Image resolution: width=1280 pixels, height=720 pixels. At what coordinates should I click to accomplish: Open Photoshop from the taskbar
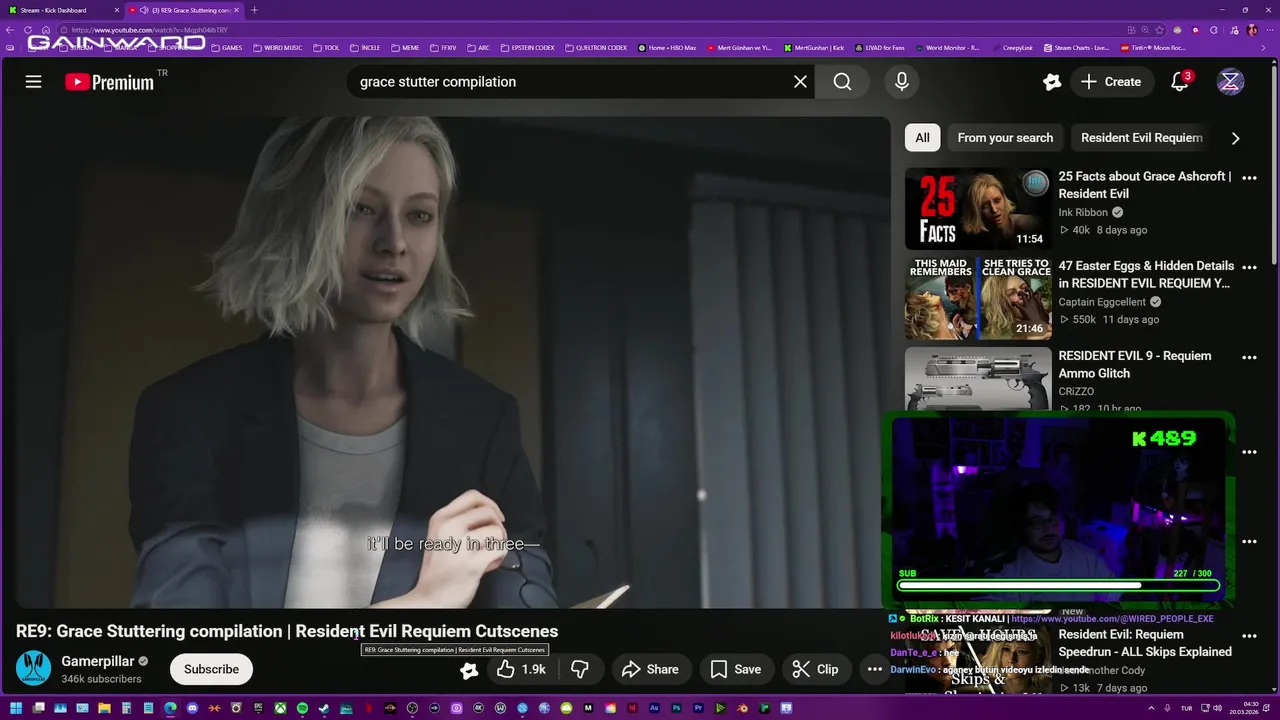coord(676,708)
